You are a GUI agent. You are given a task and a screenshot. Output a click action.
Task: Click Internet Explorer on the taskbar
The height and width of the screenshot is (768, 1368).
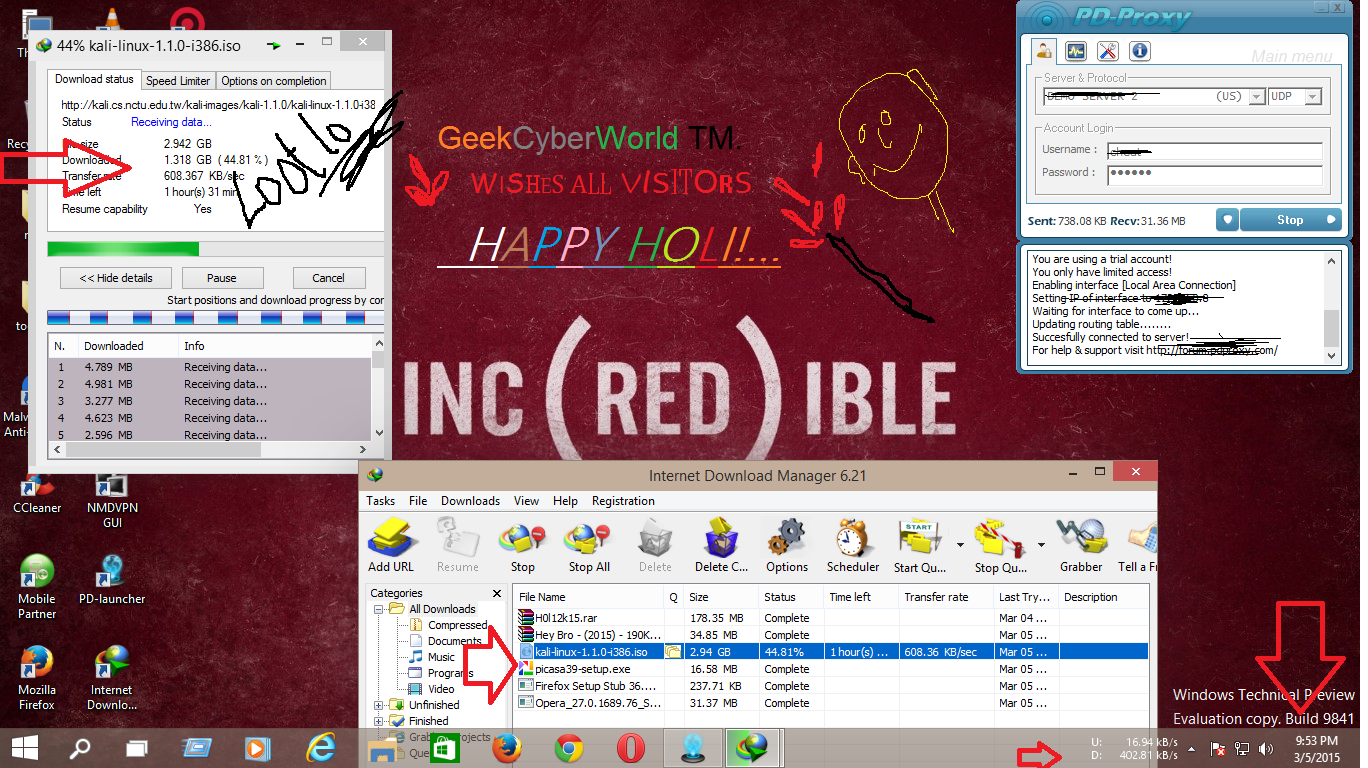pos(321,747)
